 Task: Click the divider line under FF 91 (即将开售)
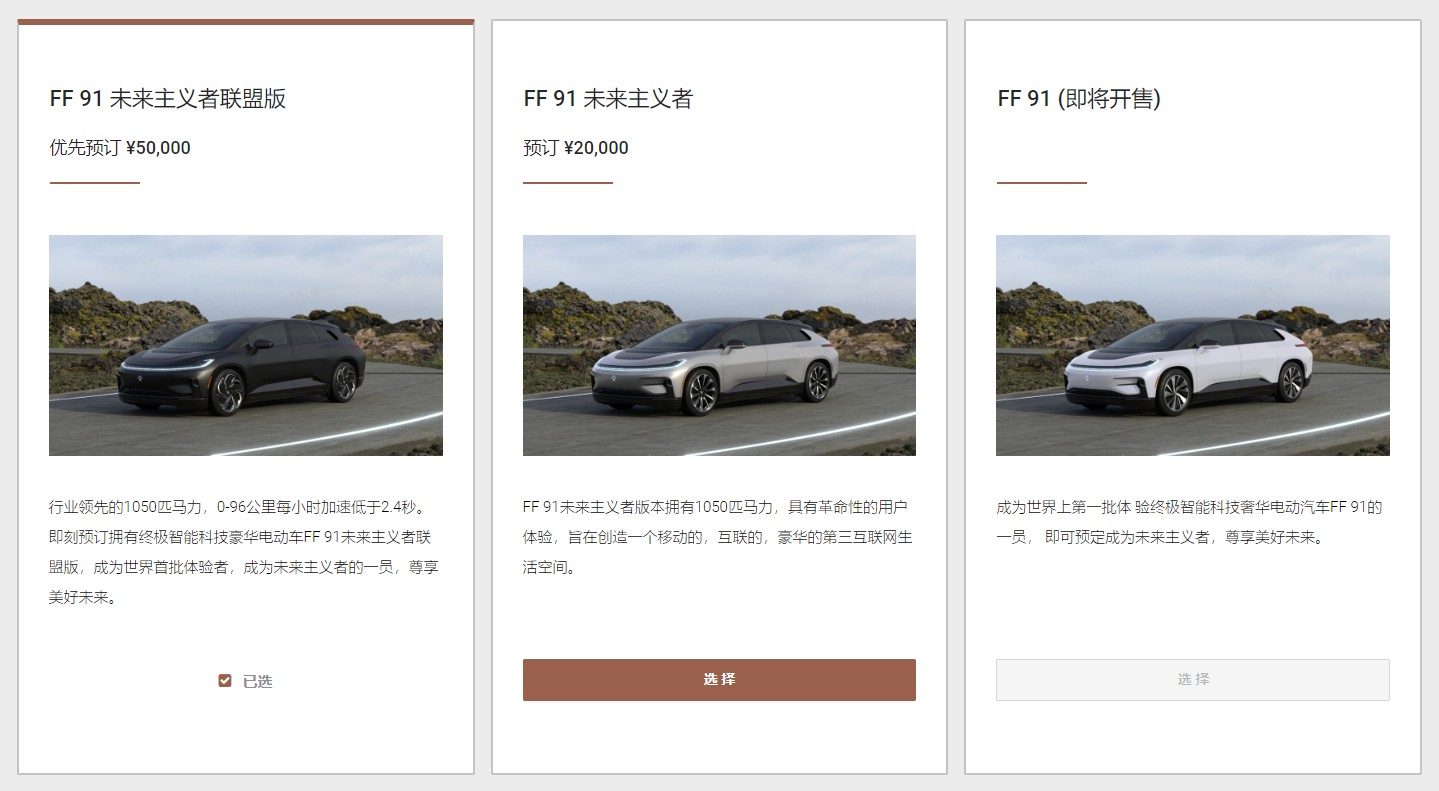1042,183
